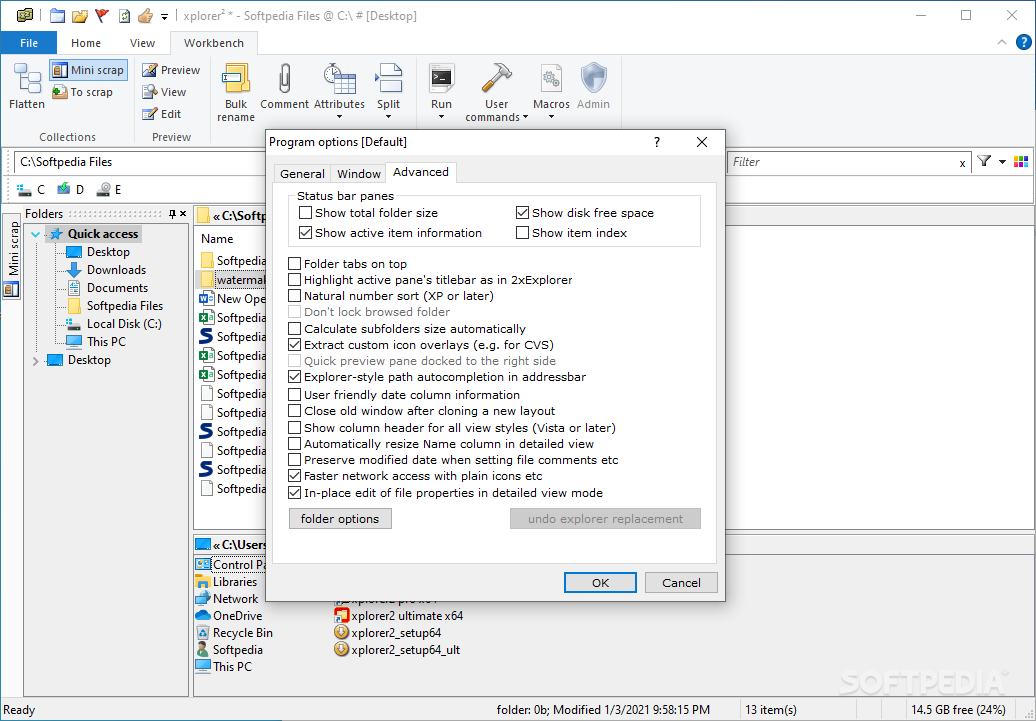
Task: Click the filter funnel icon
Action: [x=984, y=161]
